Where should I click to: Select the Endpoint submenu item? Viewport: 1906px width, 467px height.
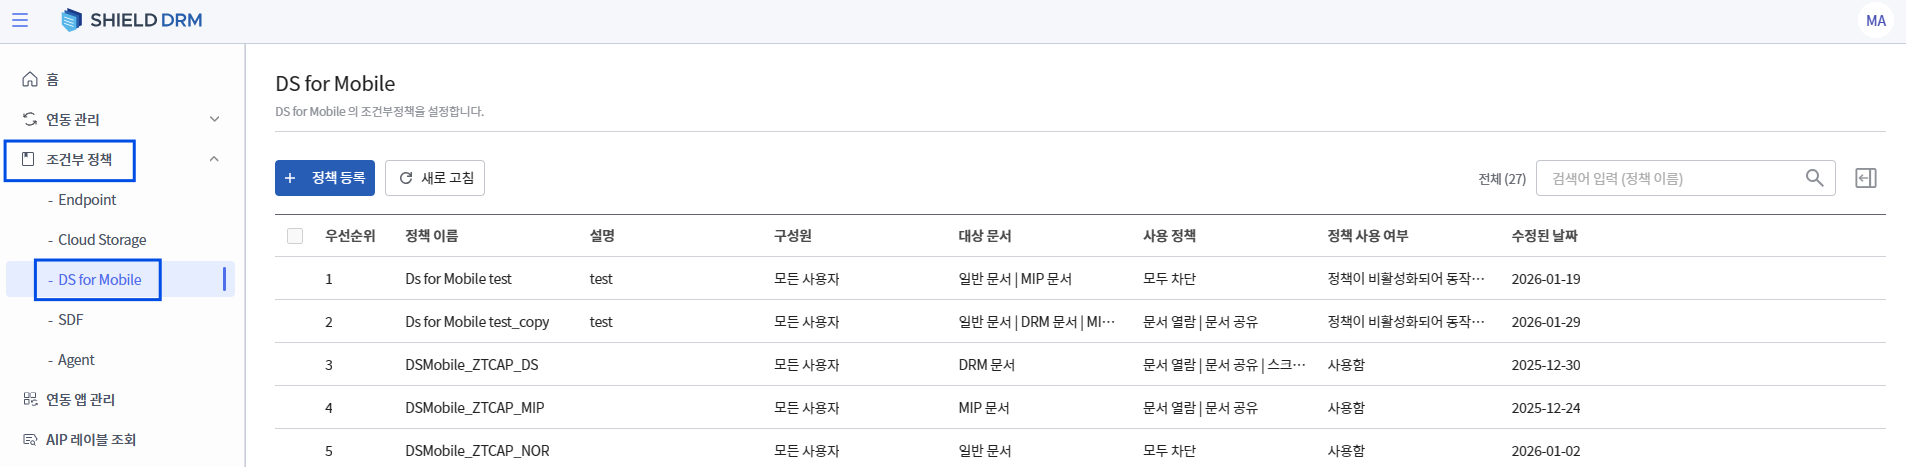87,200
